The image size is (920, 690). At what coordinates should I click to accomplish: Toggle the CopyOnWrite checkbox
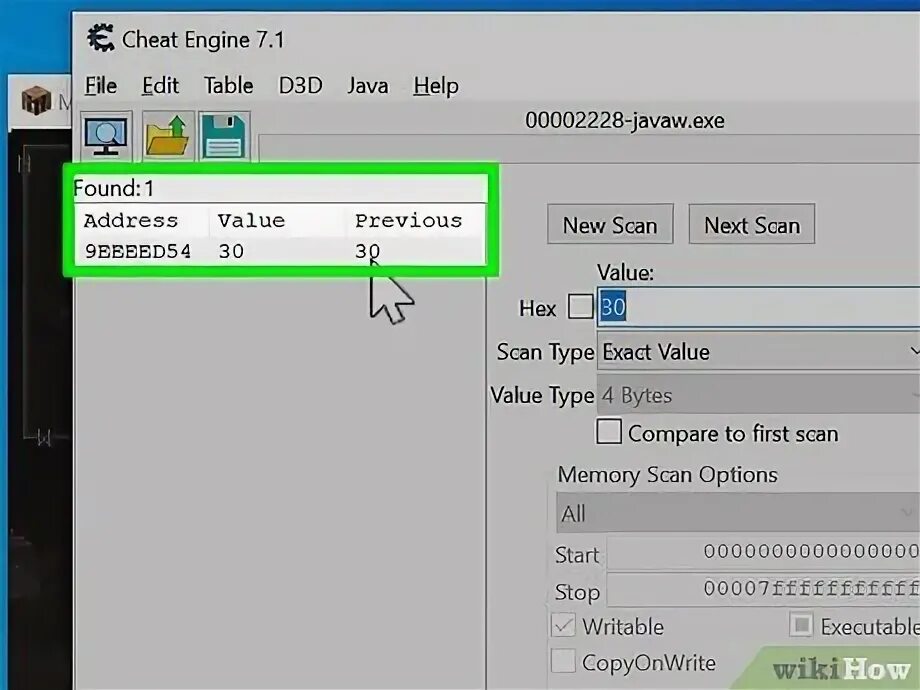[x=563, y=661]
